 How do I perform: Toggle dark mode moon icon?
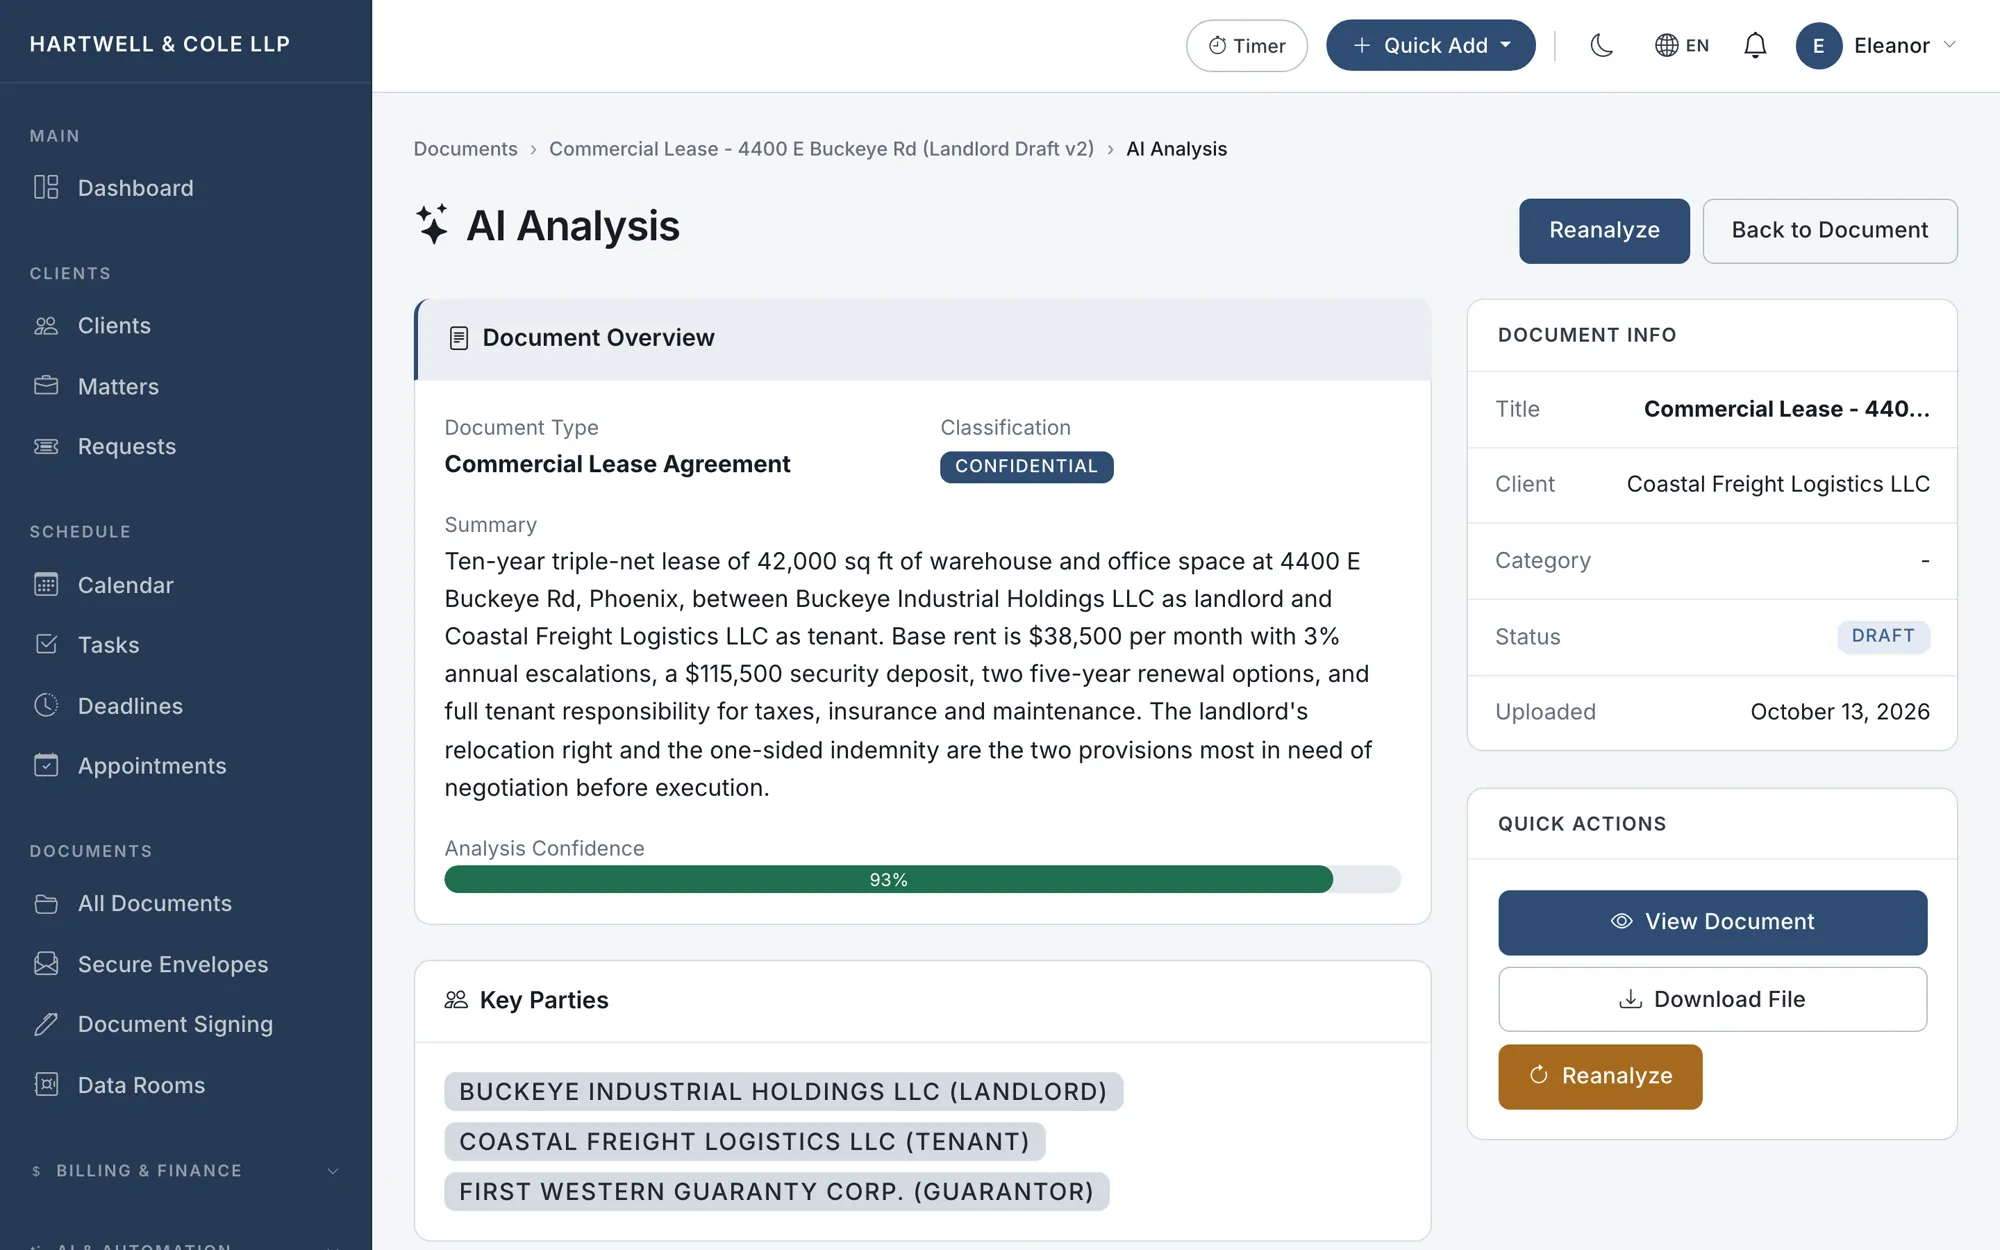[1602, 45]
